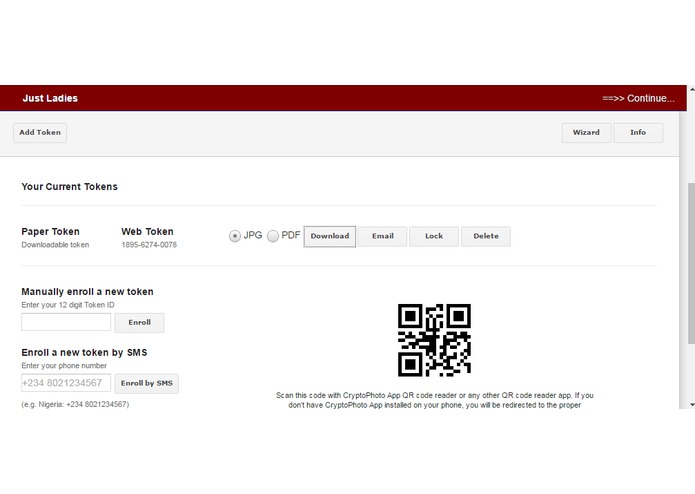Select the Web Token ID 1895-6274-0078
Screen dimensions: 695x494
[x=149, y=245]
